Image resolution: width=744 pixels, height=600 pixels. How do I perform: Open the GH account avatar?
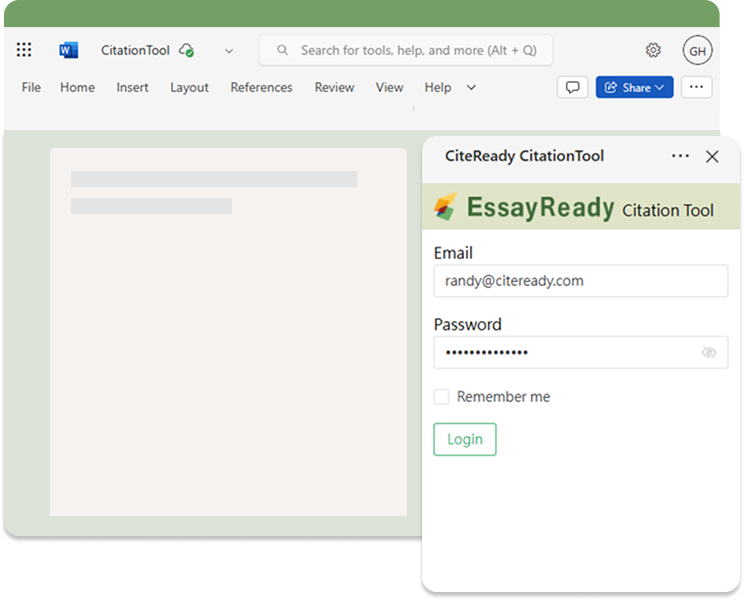click(697, 50)
